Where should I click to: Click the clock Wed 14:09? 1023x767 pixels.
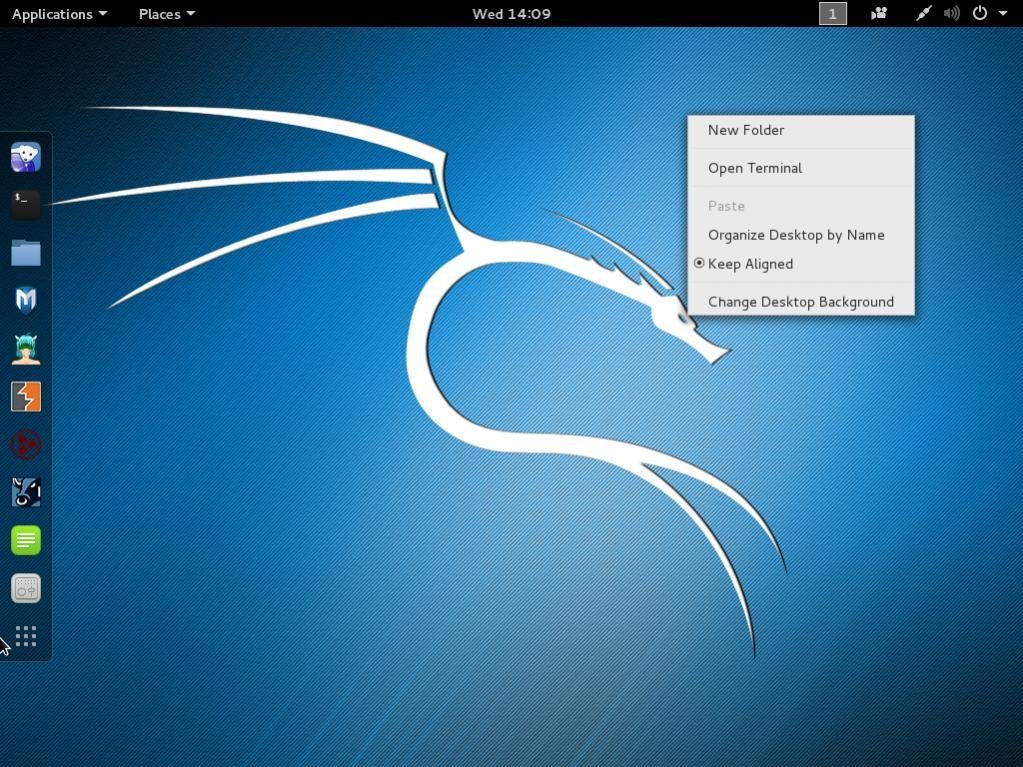[x=512, y=14]
